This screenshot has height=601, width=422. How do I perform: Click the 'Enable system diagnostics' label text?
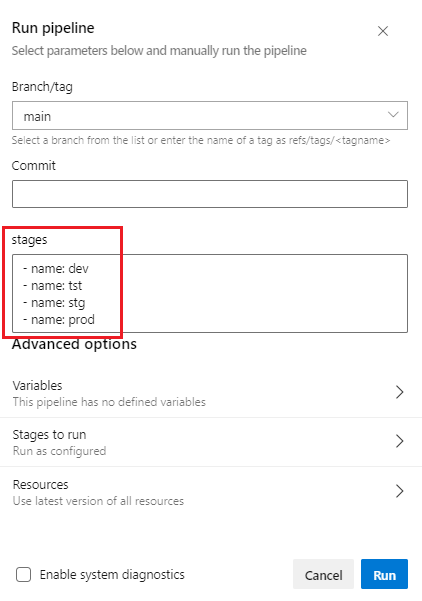coord(112,575)
